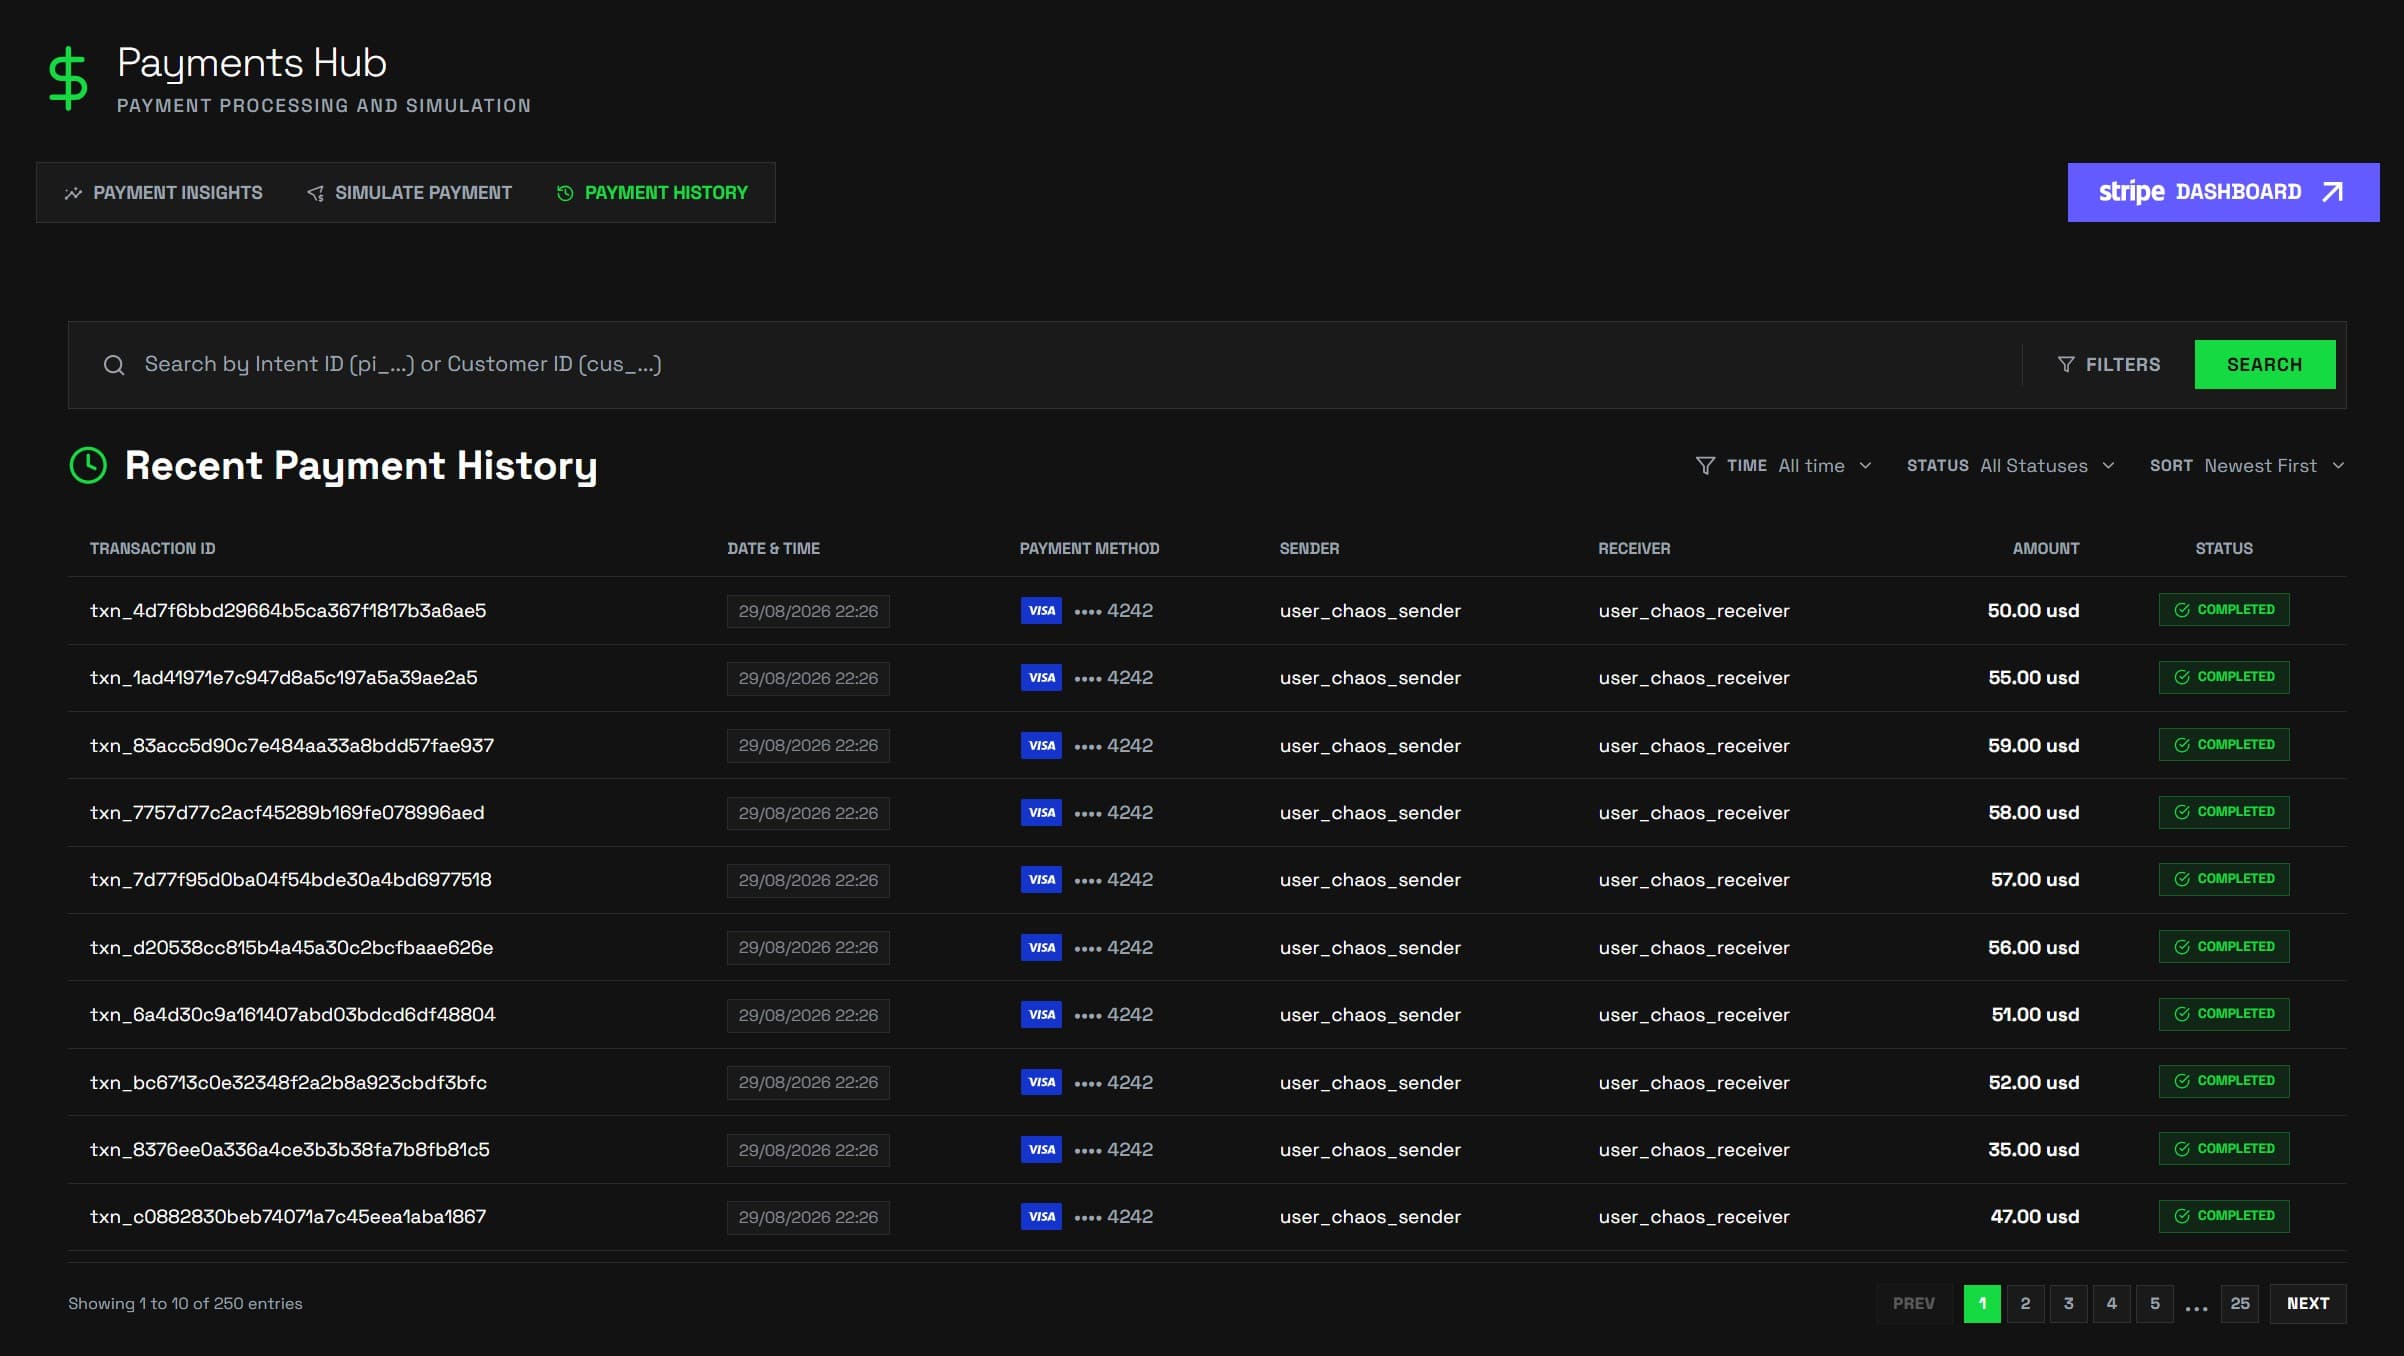The width and height of the screenshot is (2404, 1356).
Task: Click Visa icon in the 57.00 usd row
Action: coord(1041,879)
